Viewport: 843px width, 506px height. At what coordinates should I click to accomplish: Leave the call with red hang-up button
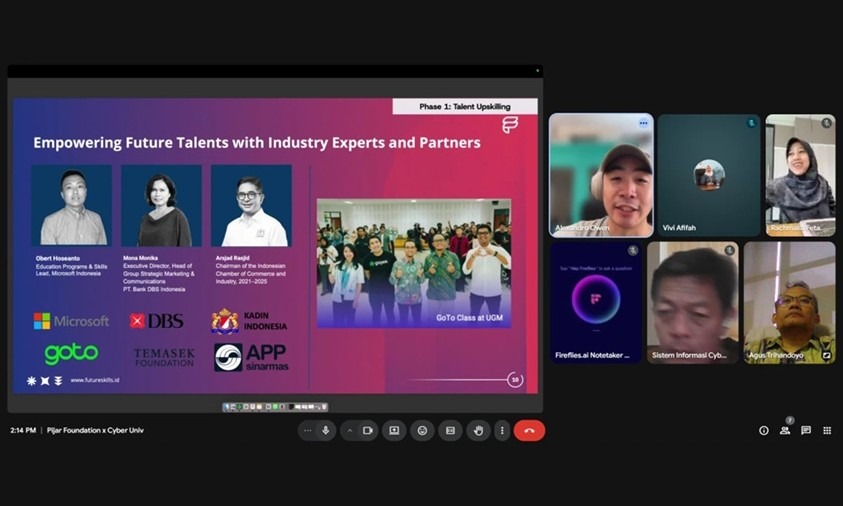click(529, 430)
